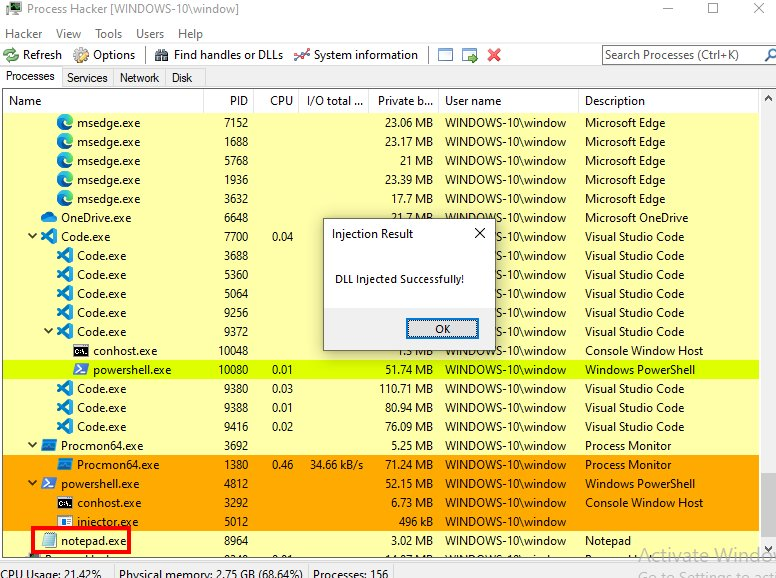Select Code.exe PID 9416 row
Viewport: 776px width, 578px height.
[x=381, y=426]
